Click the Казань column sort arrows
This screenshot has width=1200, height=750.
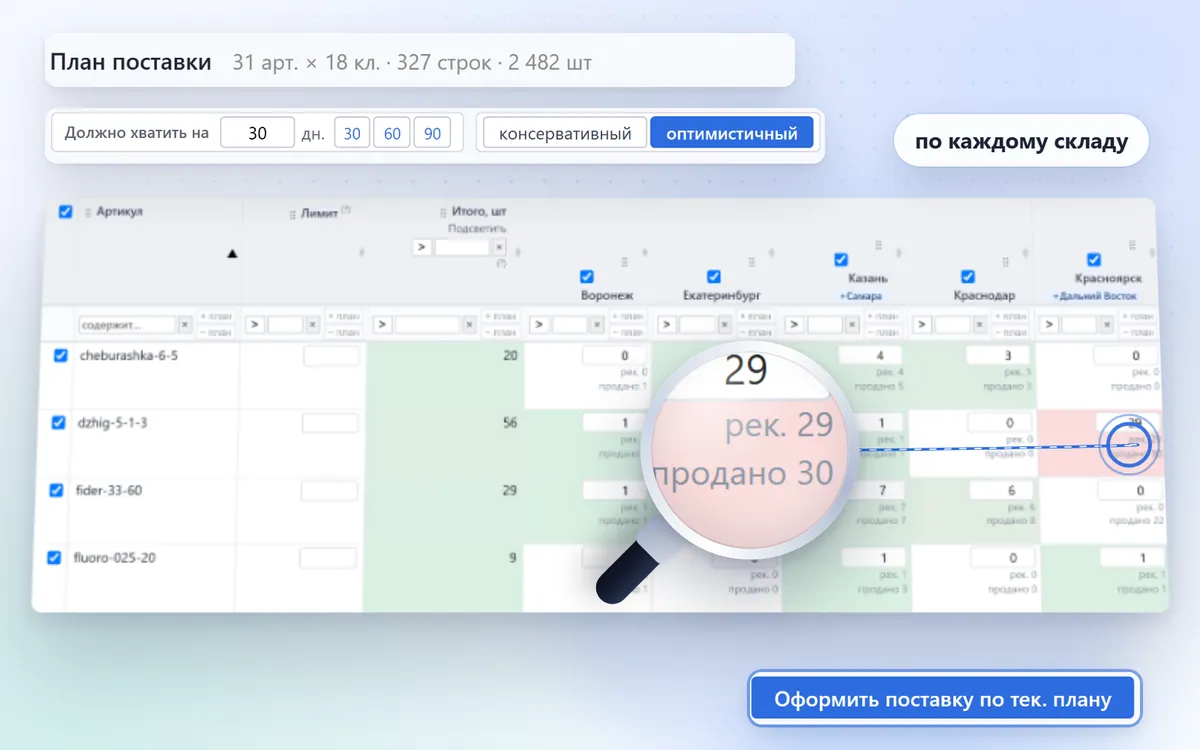898,253
